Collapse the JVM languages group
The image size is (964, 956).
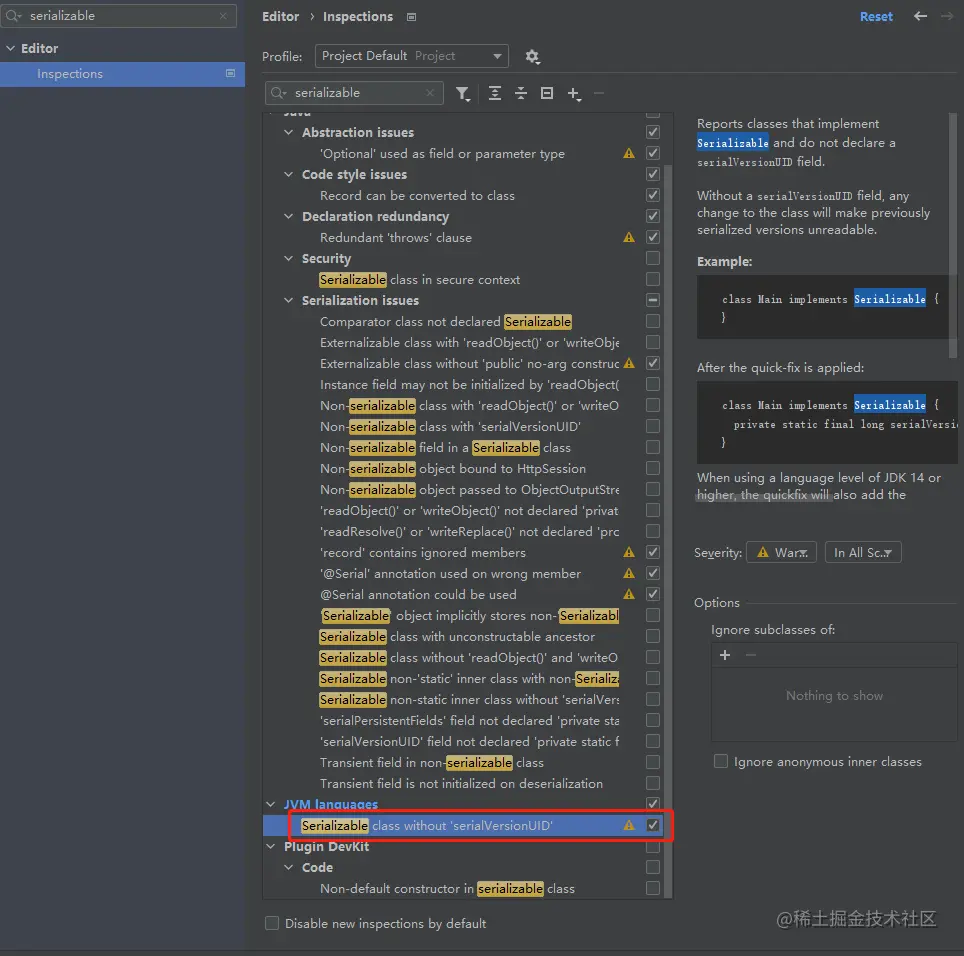coord(271,804)
